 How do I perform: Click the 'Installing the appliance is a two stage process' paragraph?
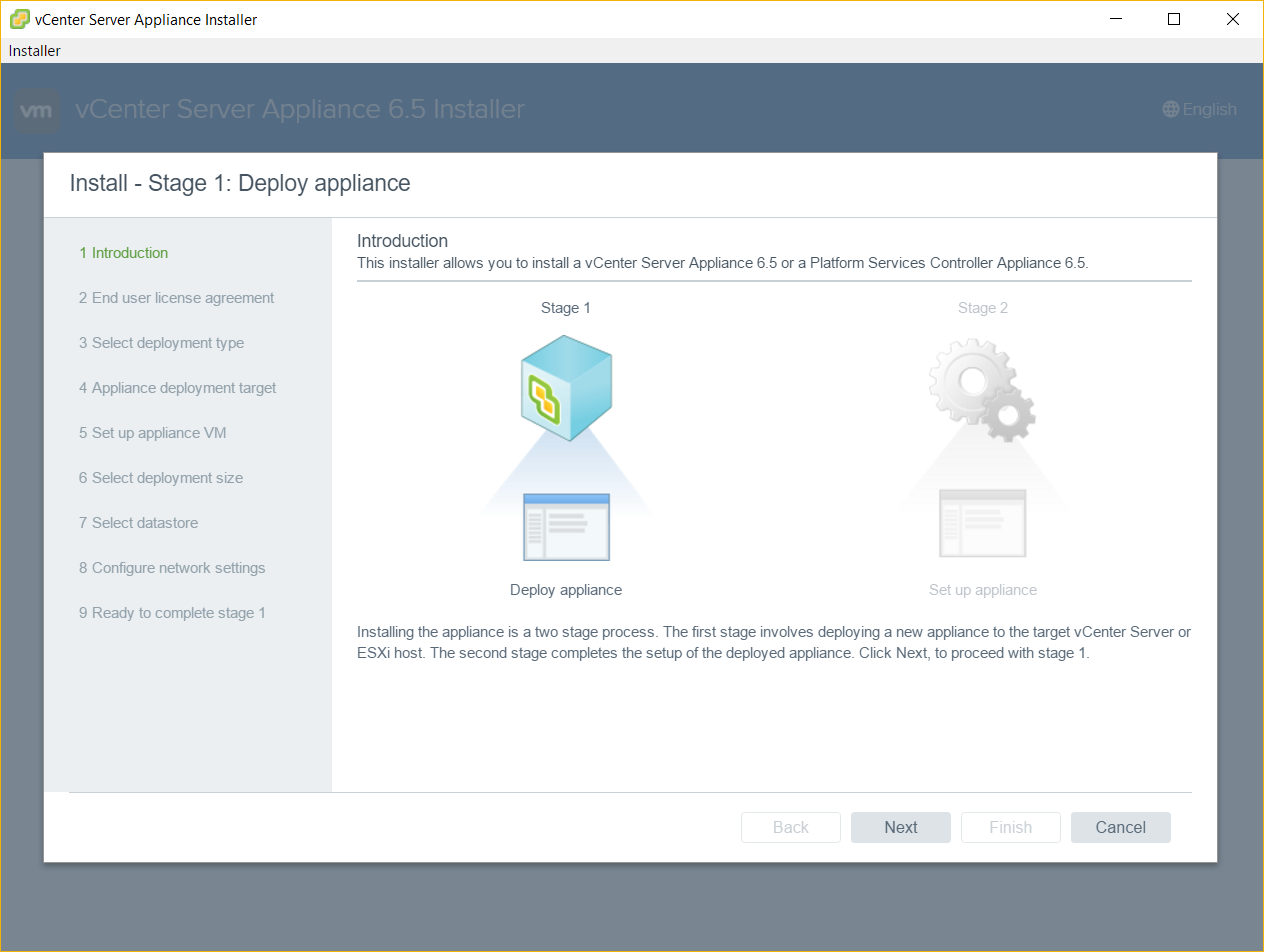tap(774, 643)
